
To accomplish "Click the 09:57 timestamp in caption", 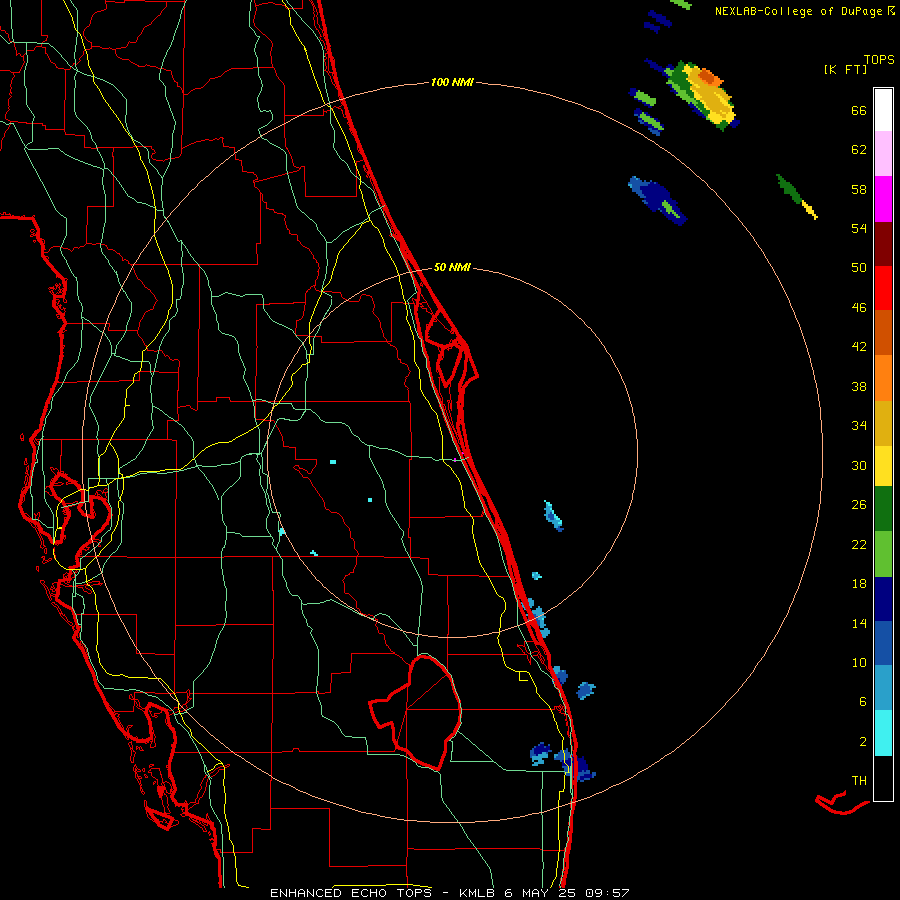I will coord(607,893).
